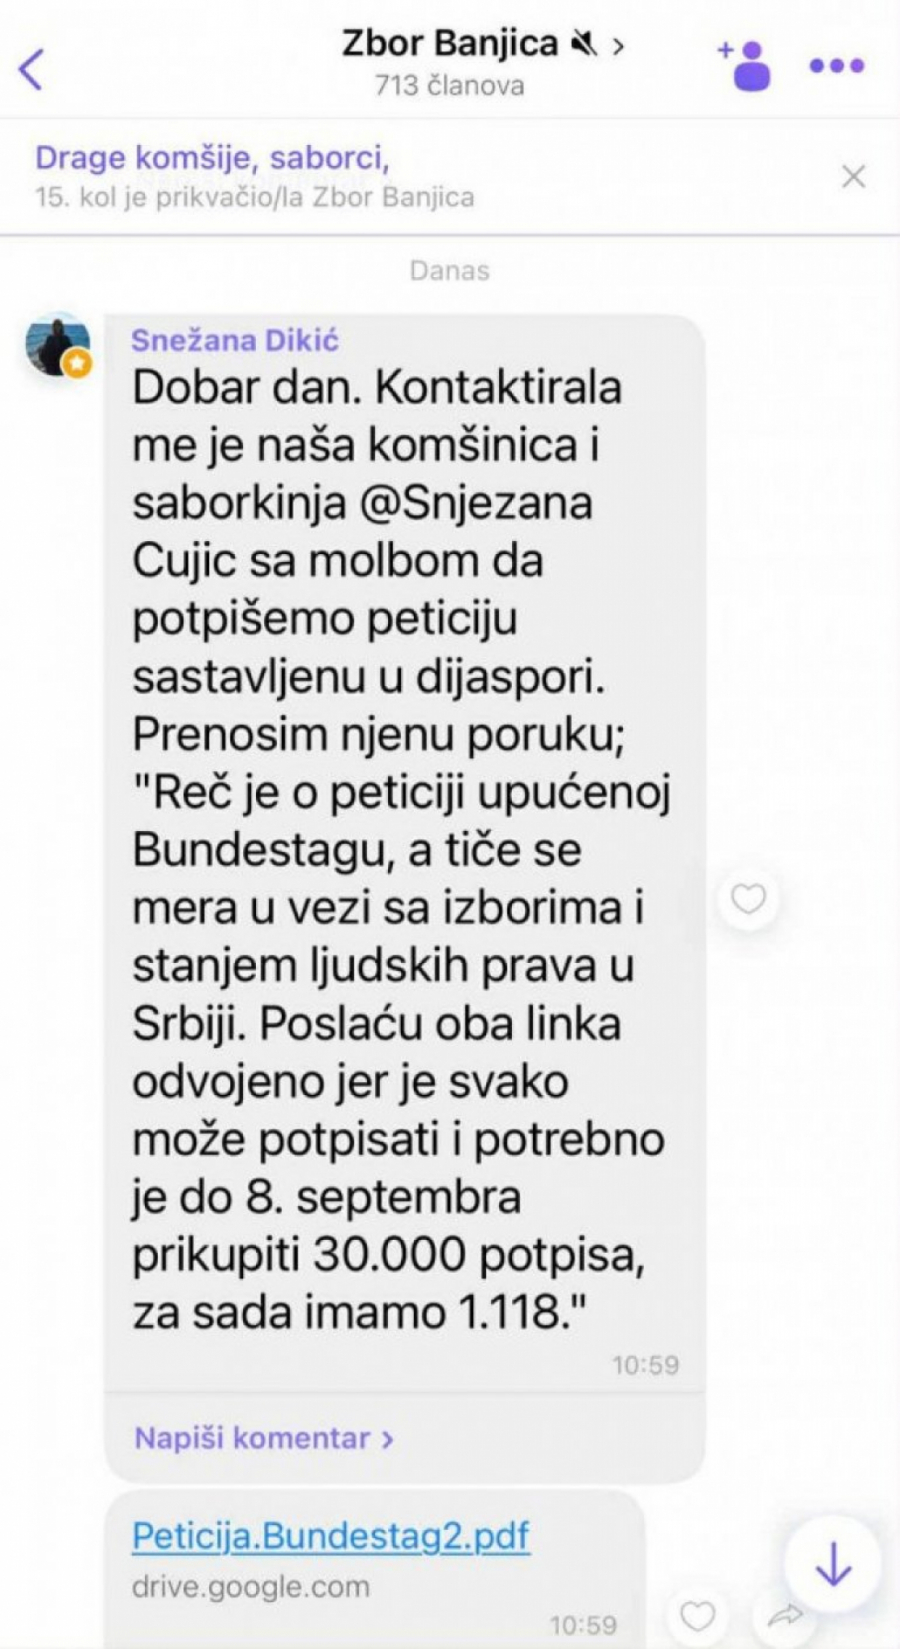Screen dimensions: 900x1649
Task: Add a member to Zbor Banjica
Action: tap(745, 65)
